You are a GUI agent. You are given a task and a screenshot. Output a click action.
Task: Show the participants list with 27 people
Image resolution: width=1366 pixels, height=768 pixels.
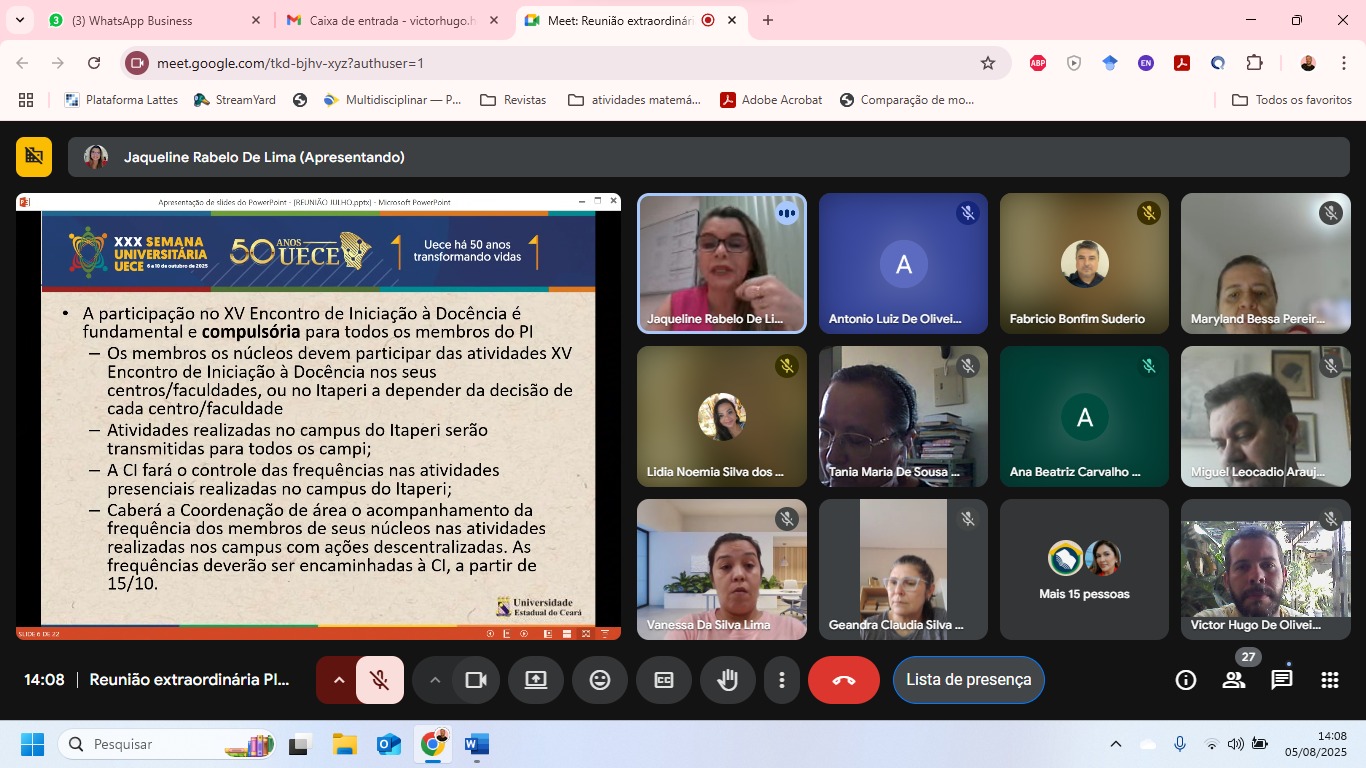pos(1234,680)
